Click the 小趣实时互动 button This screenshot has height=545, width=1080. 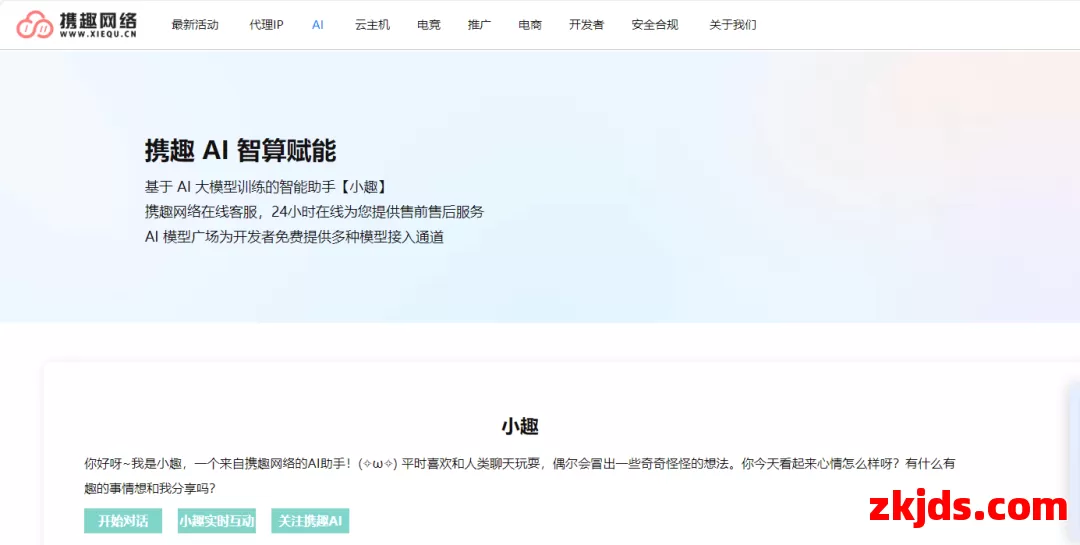(216, 521)
